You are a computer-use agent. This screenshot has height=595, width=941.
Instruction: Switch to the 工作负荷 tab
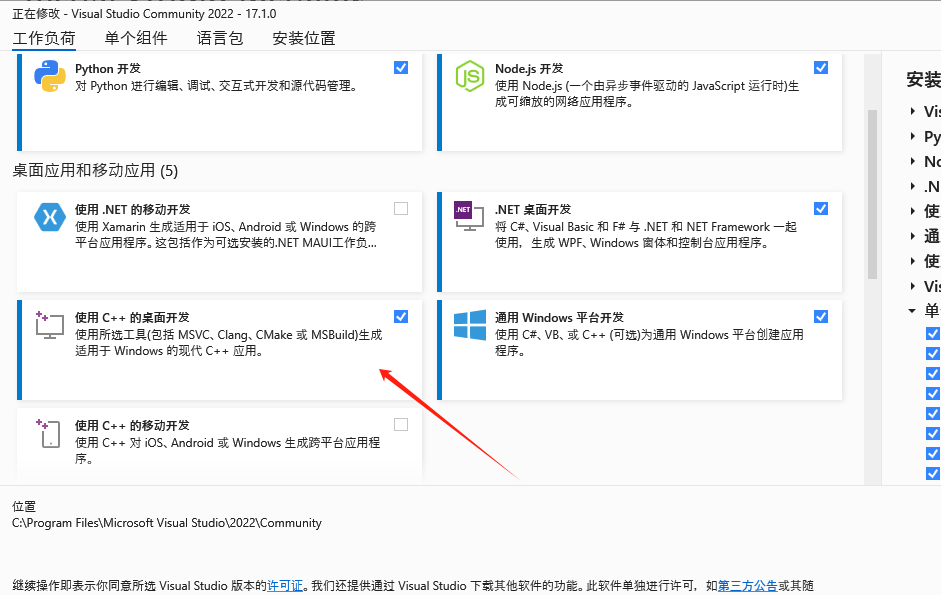coord(44,38)
